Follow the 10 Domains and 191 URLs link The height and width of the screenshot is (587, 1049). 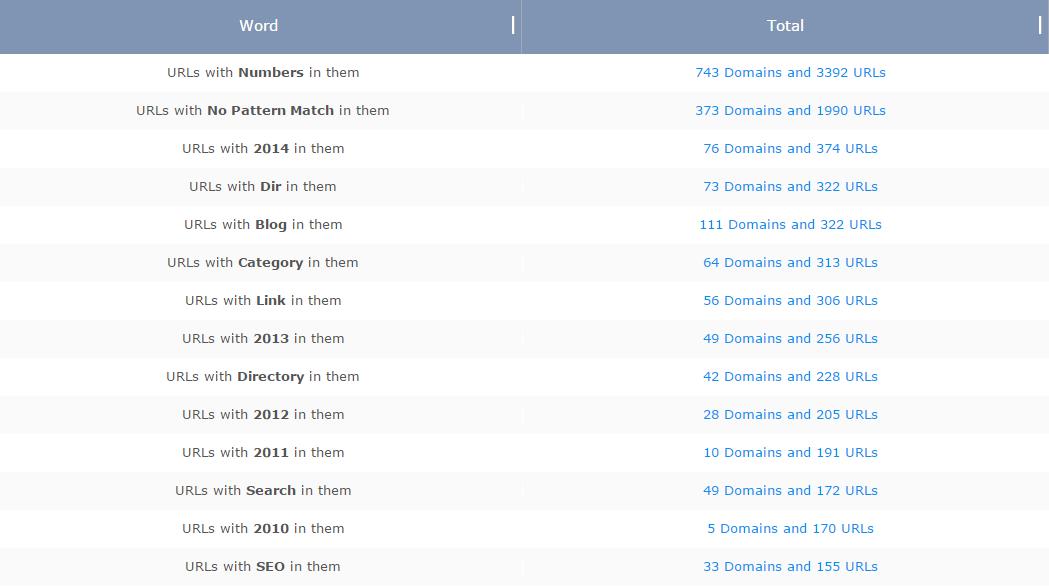click(790, 453)
